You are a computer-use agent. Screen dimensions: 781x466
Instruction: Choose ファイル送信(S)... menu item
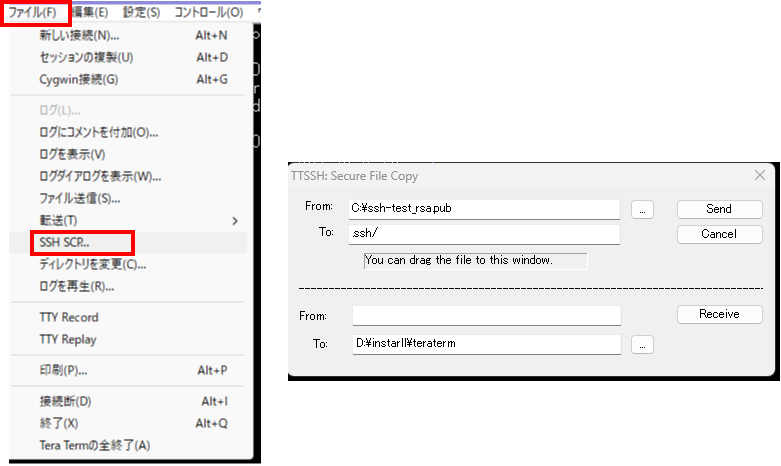80,198
